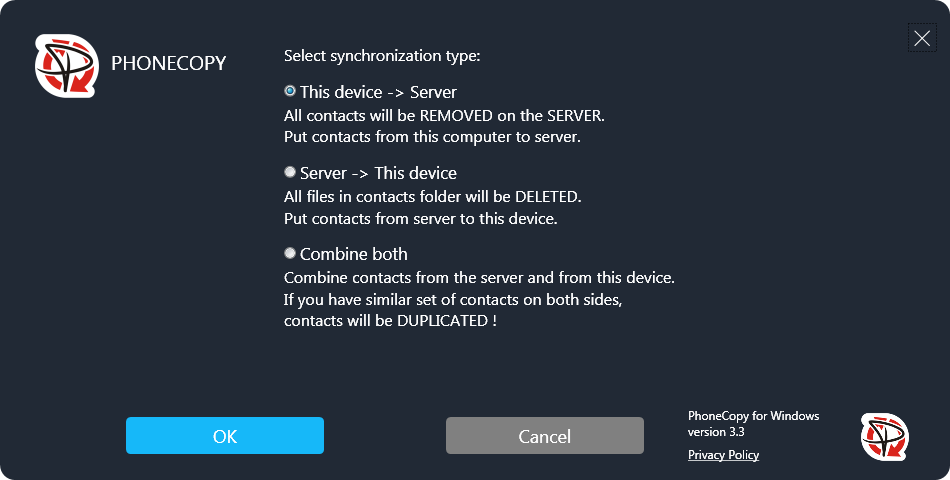Select the "This device -> Server" radio option
This screenshot has height=480, width=950.
coord(290,91)
